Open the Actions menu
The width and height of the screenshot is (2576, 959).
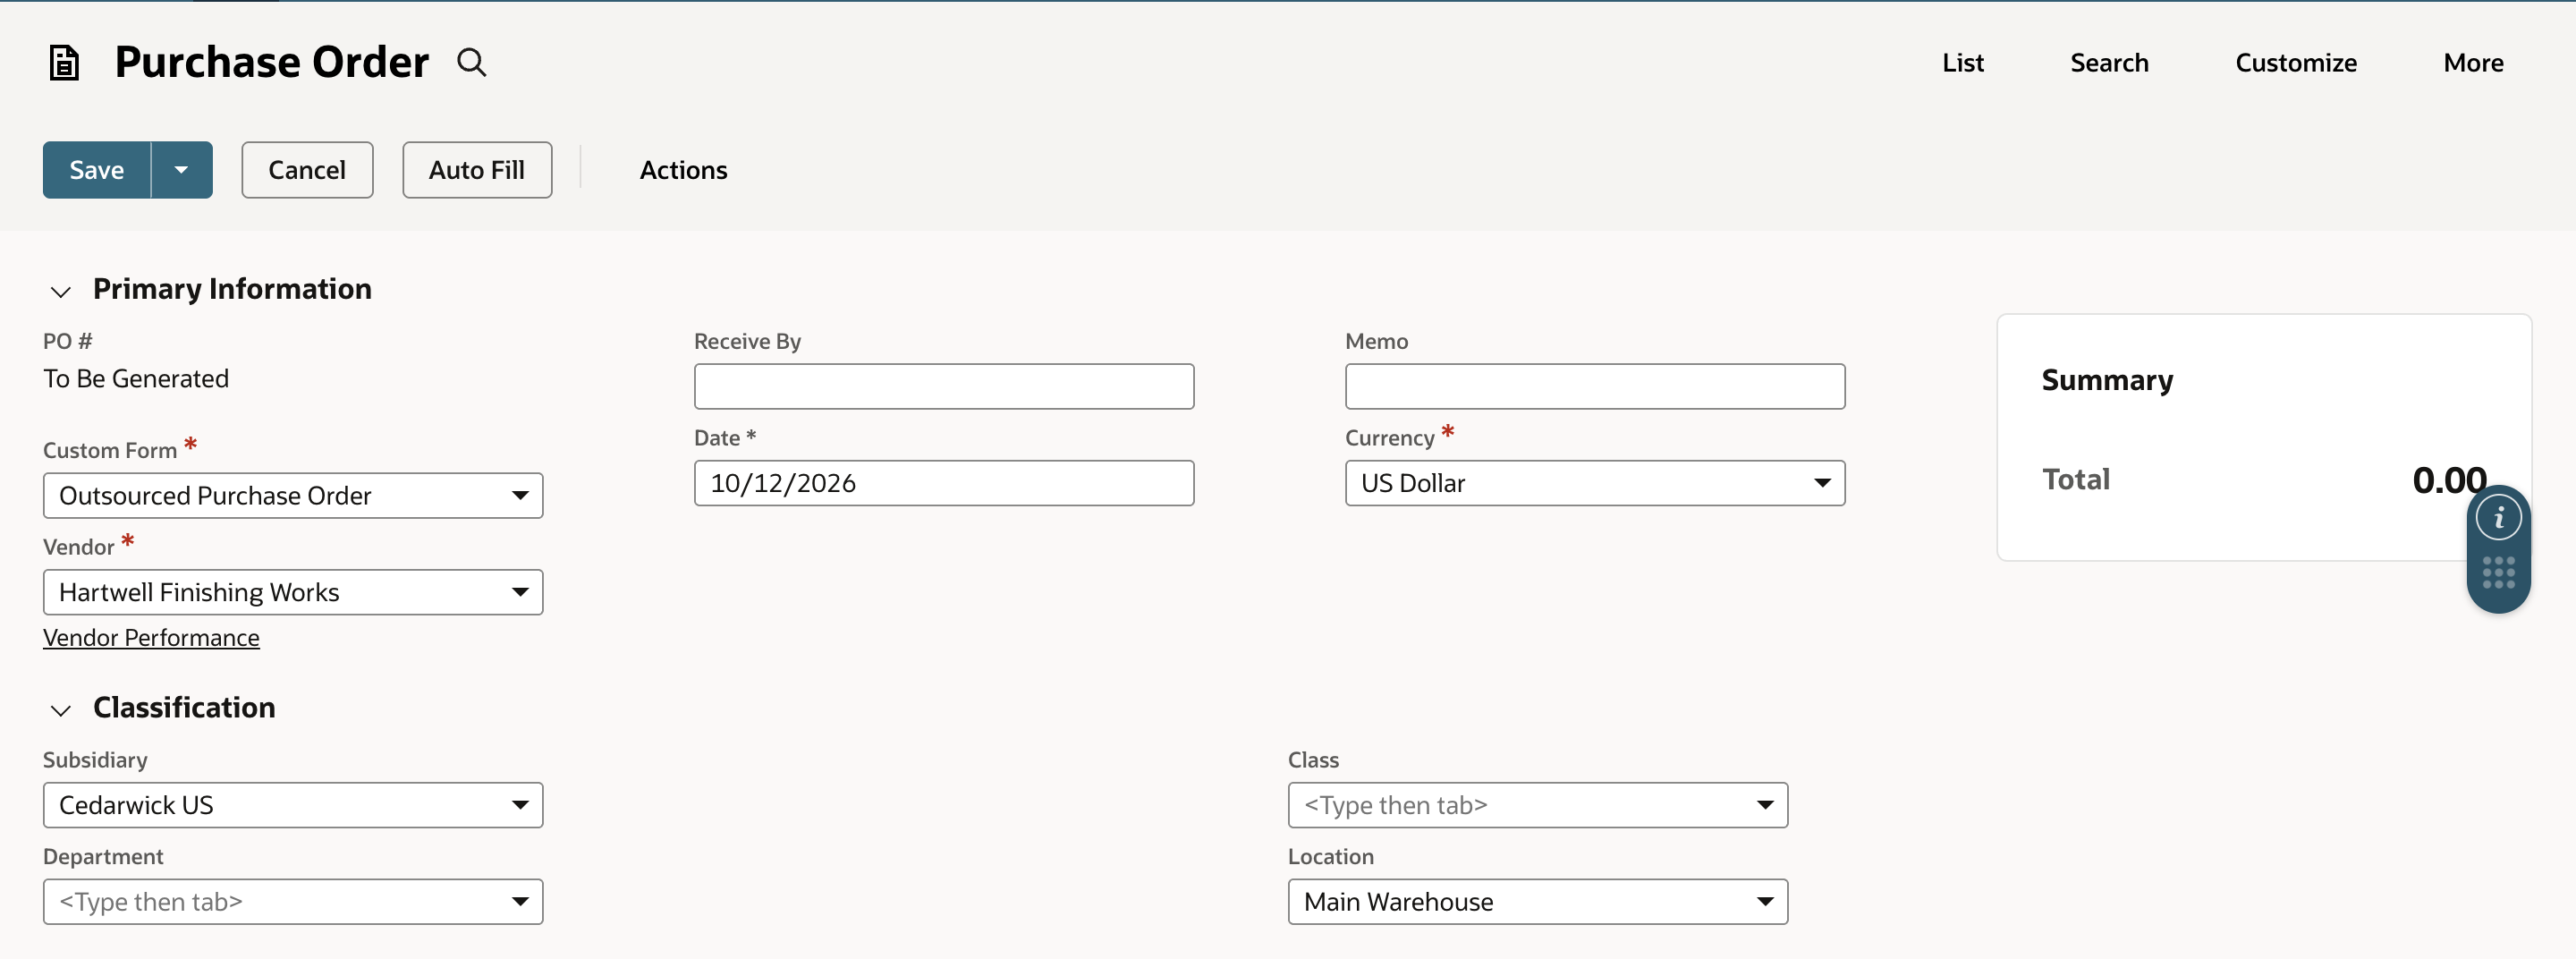click(x=684, y=170)
